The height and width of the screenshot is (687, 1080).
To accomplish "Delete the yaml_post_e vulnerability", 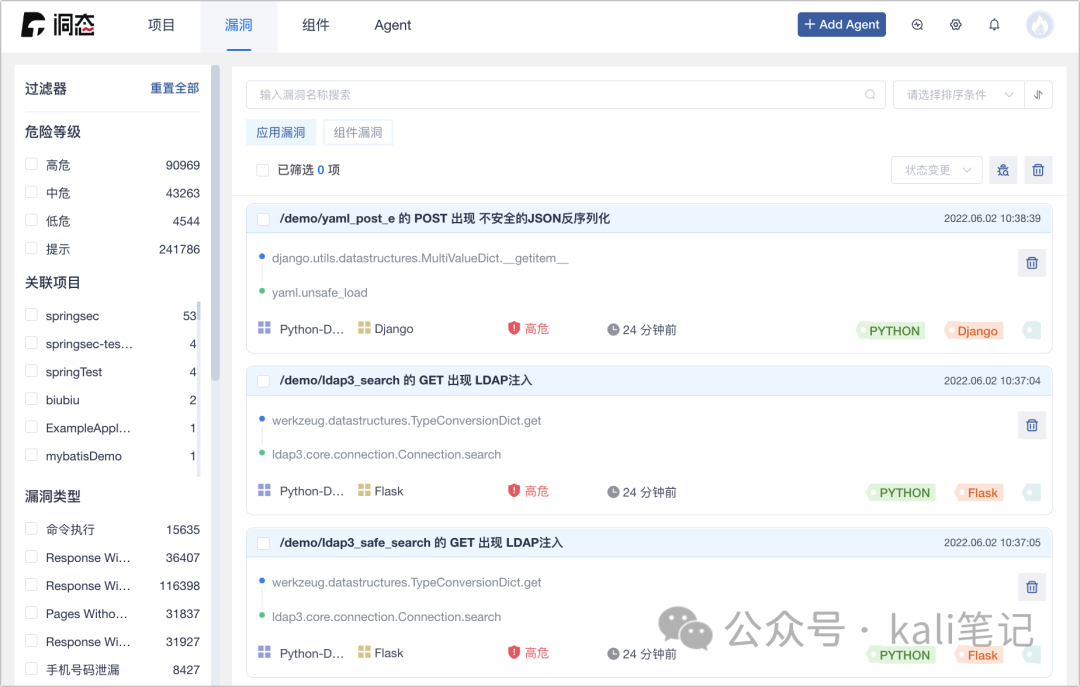I will (1032, 263).
